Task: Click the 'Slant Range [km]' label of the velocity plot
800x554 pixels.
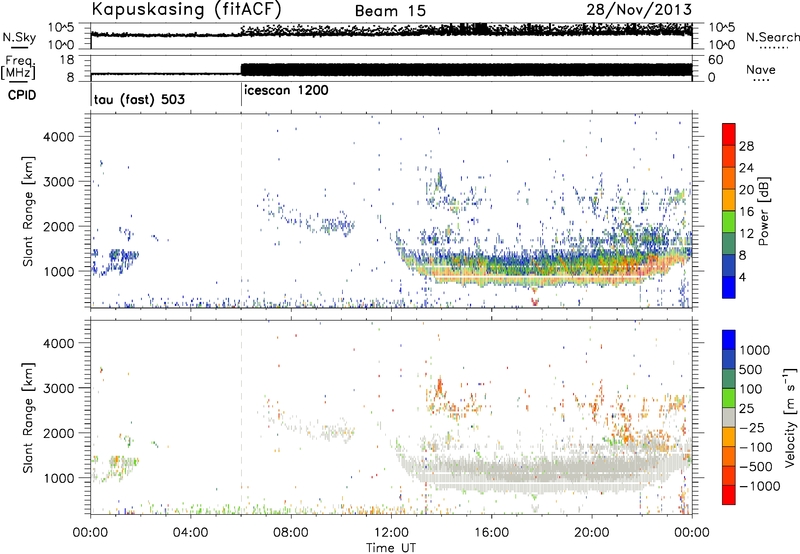Action: point(28,418)
